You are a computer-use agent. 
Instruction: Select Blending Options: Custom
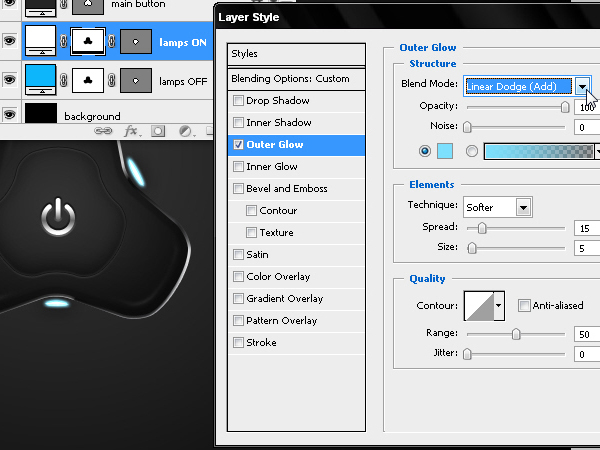point(296,79)
